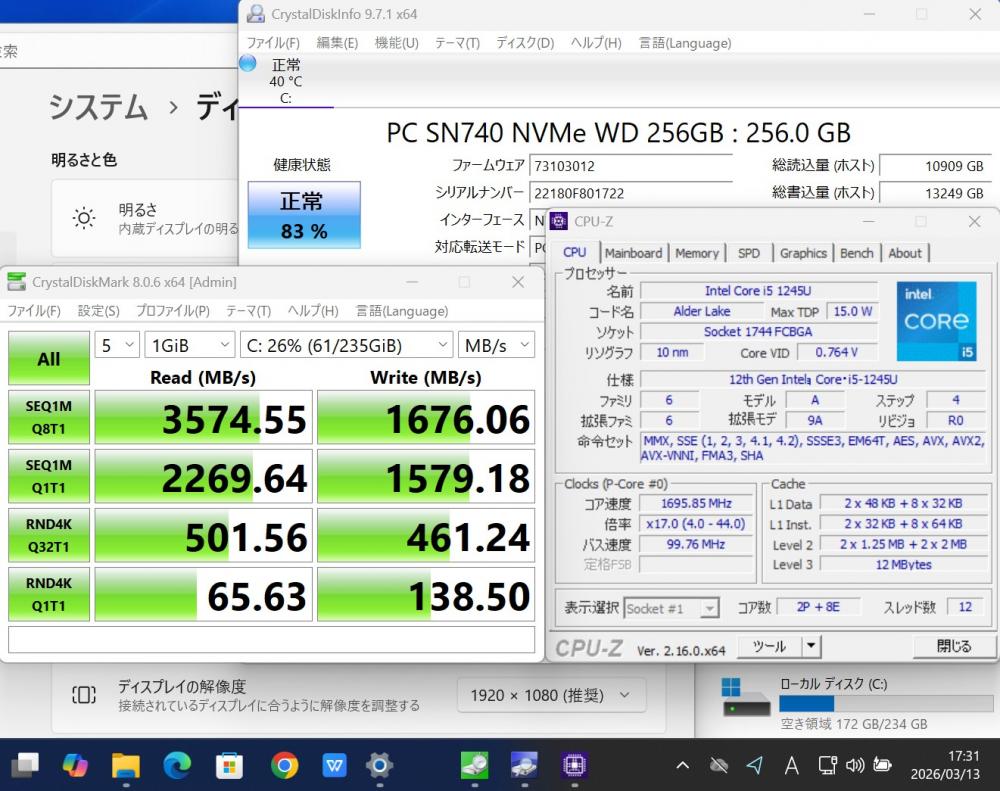Click the battery tray icon
Viewport: 1000px width, 791px height.
pyautogui.click(x=883, y=764)
